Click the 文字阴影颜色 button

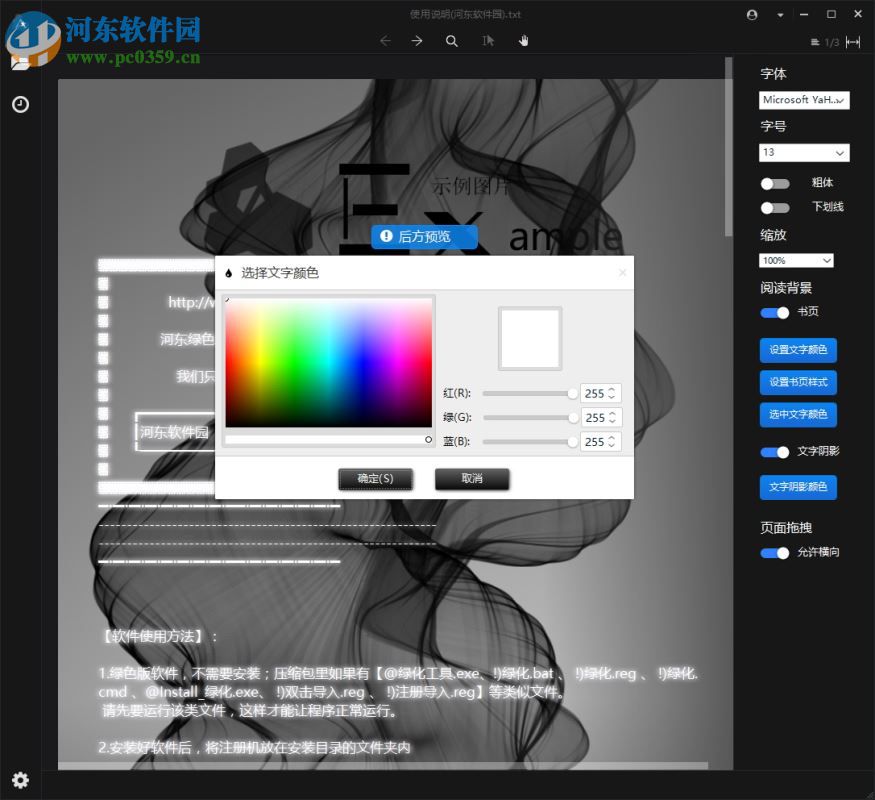point(798,487)
